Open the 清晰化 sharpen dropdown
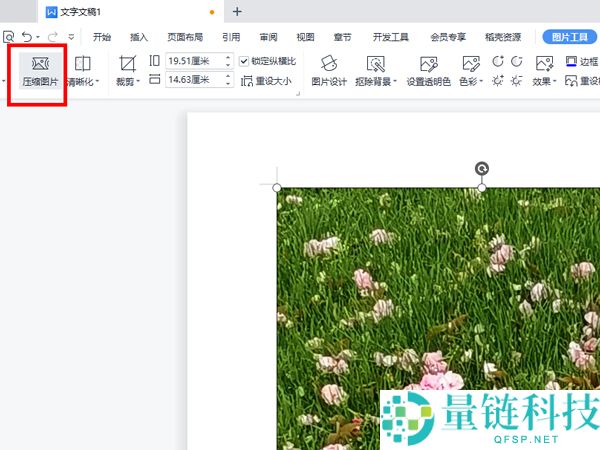 (83, 82)
